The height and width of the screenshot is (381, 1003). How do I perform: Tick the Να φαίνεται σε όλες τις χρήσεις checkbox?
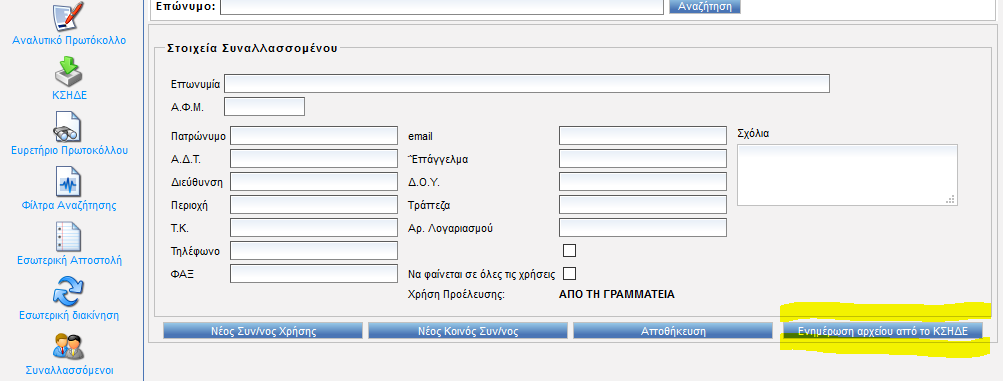[x=569, y=274]
